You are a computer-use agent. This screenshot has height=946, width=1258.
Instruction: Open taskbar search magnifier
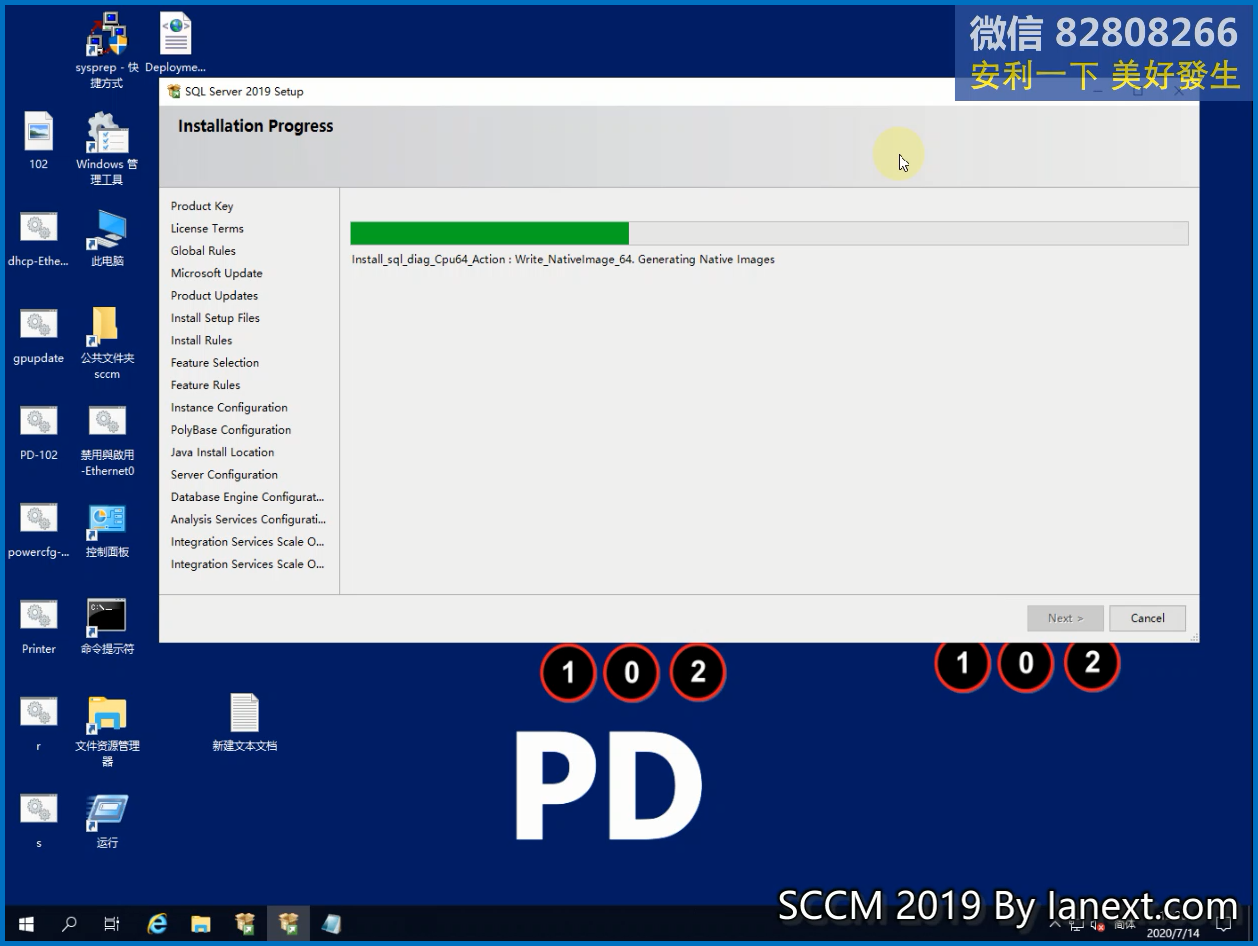(x=69, y=924)
